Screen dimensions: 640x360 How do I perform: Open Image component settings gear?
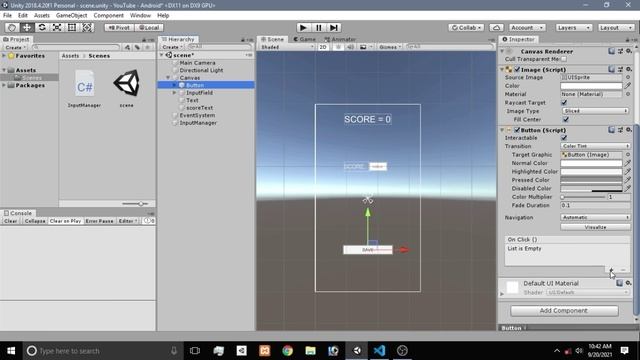629,69
